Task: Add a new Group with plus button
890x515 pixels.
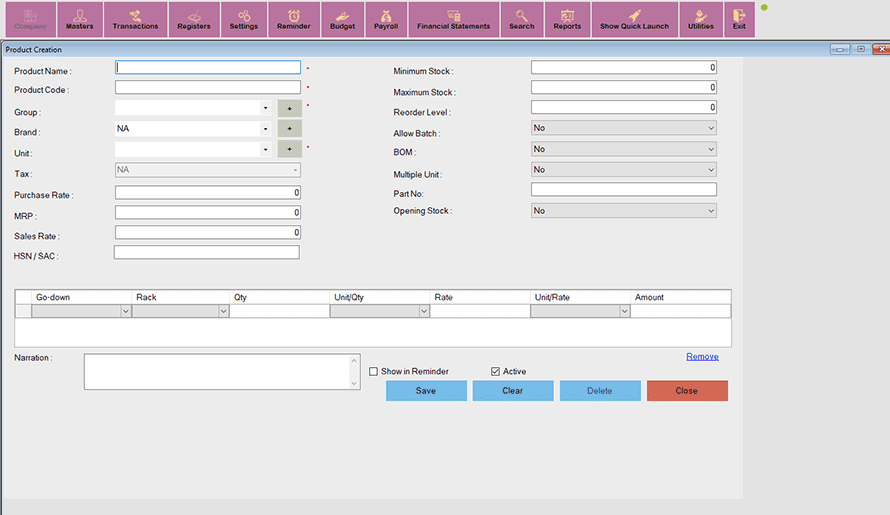Action: click(x=289, y=108)
